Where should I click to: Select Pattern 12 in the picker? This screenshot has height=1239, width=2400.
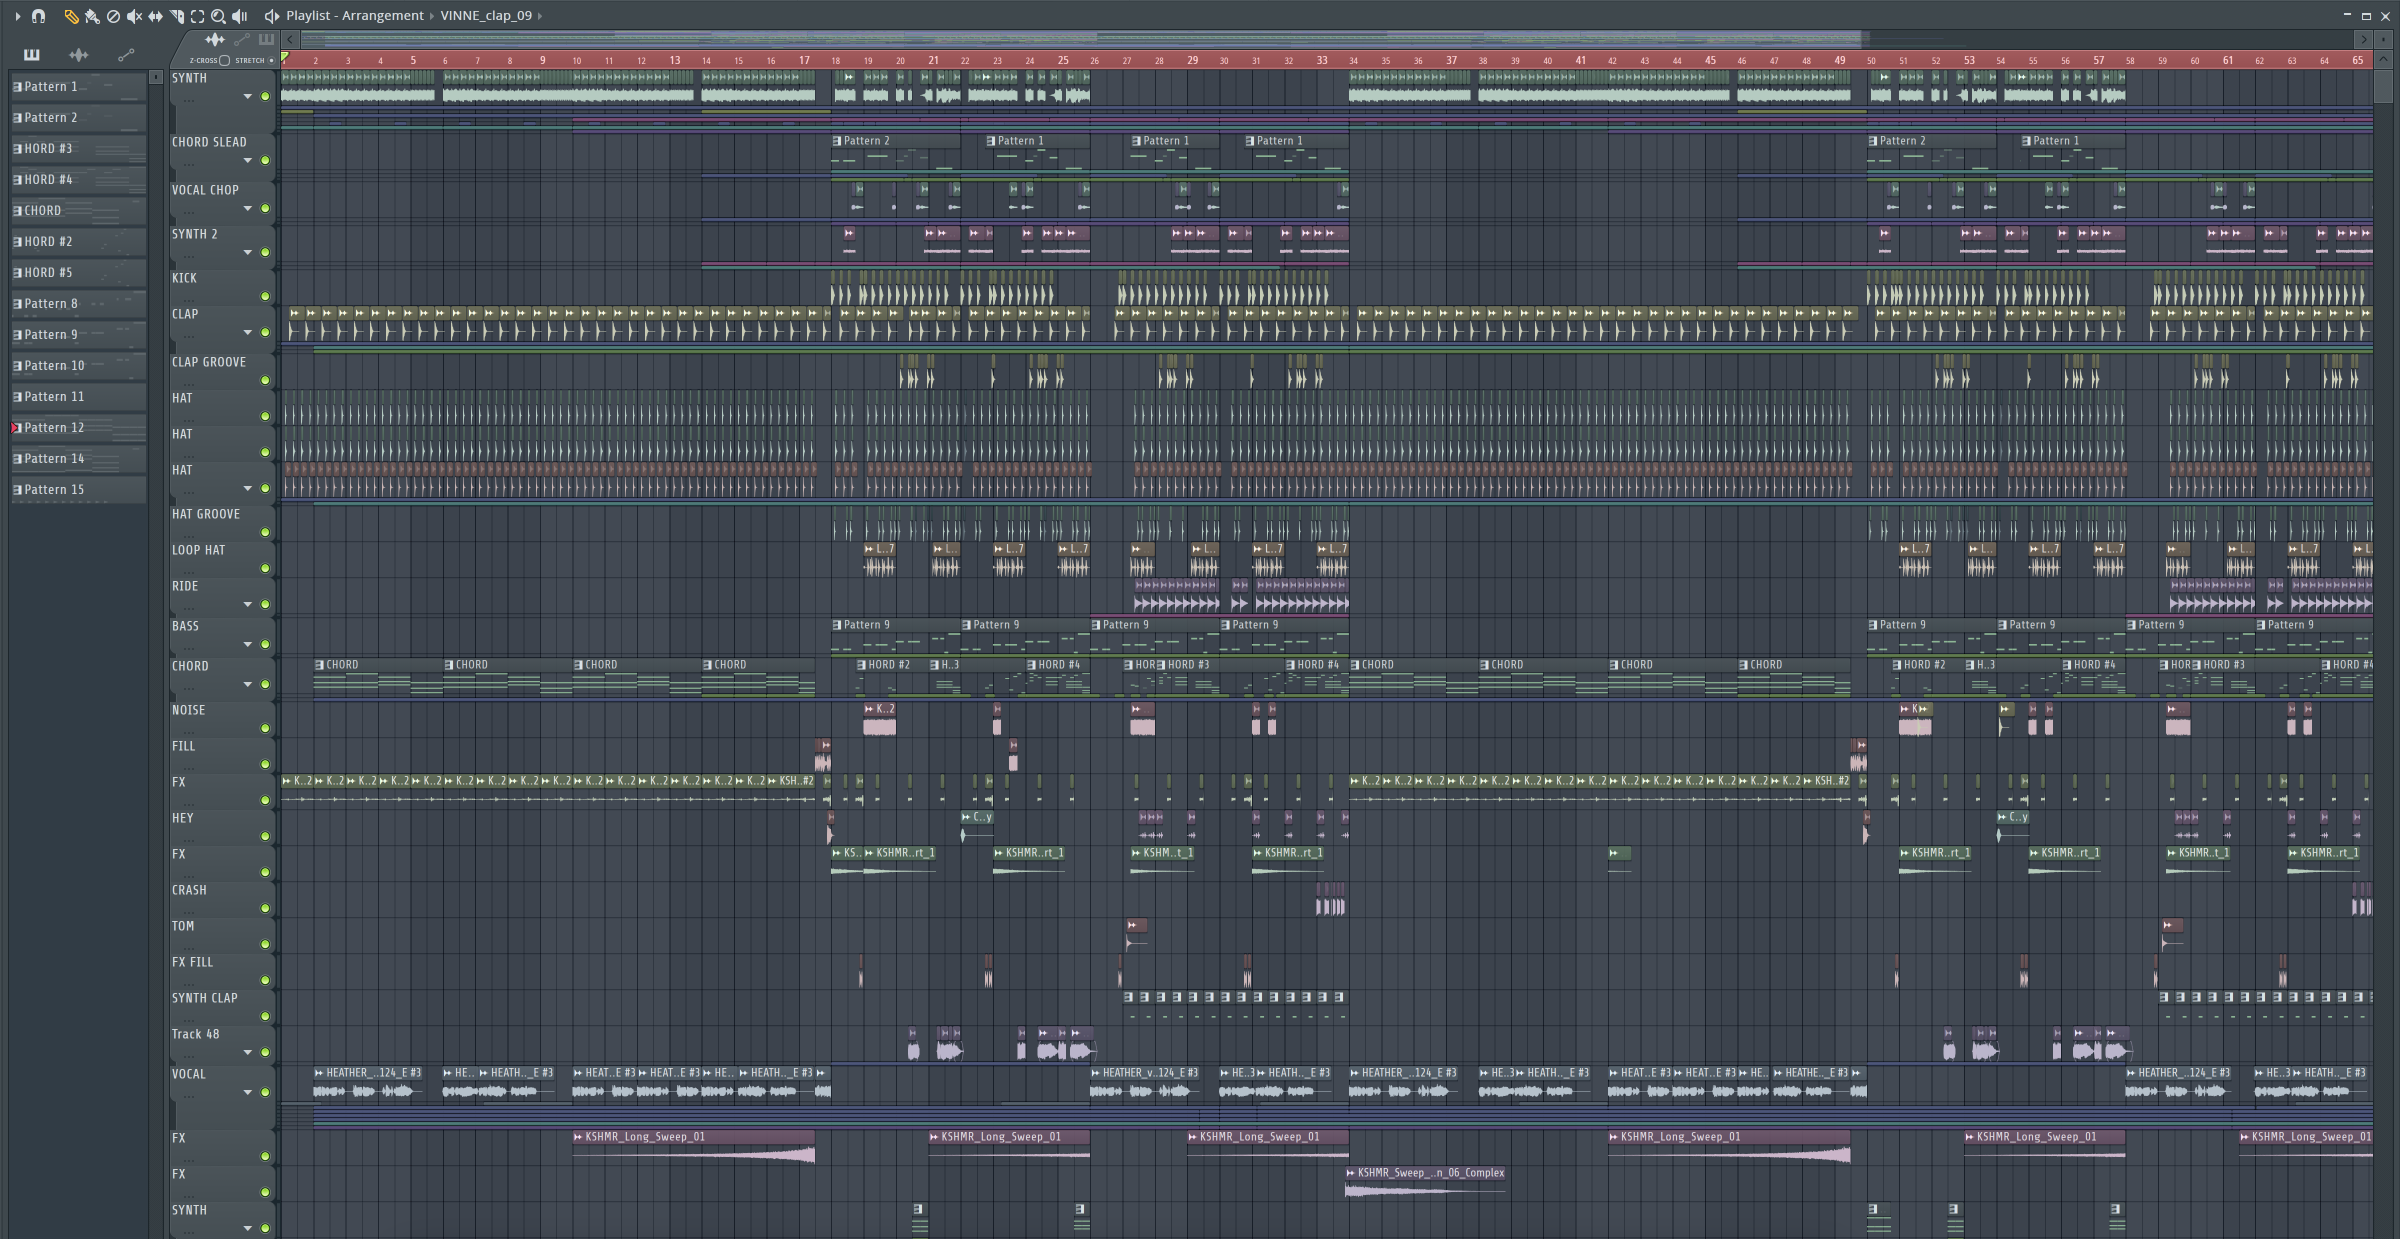[x=79, y=428]
